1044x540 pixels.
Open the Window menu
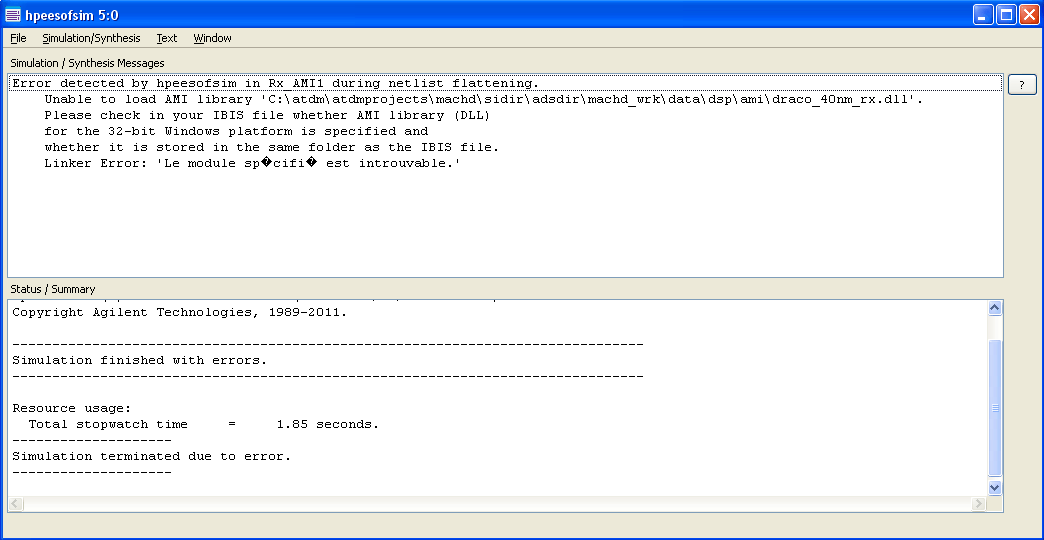coord(212,38)
